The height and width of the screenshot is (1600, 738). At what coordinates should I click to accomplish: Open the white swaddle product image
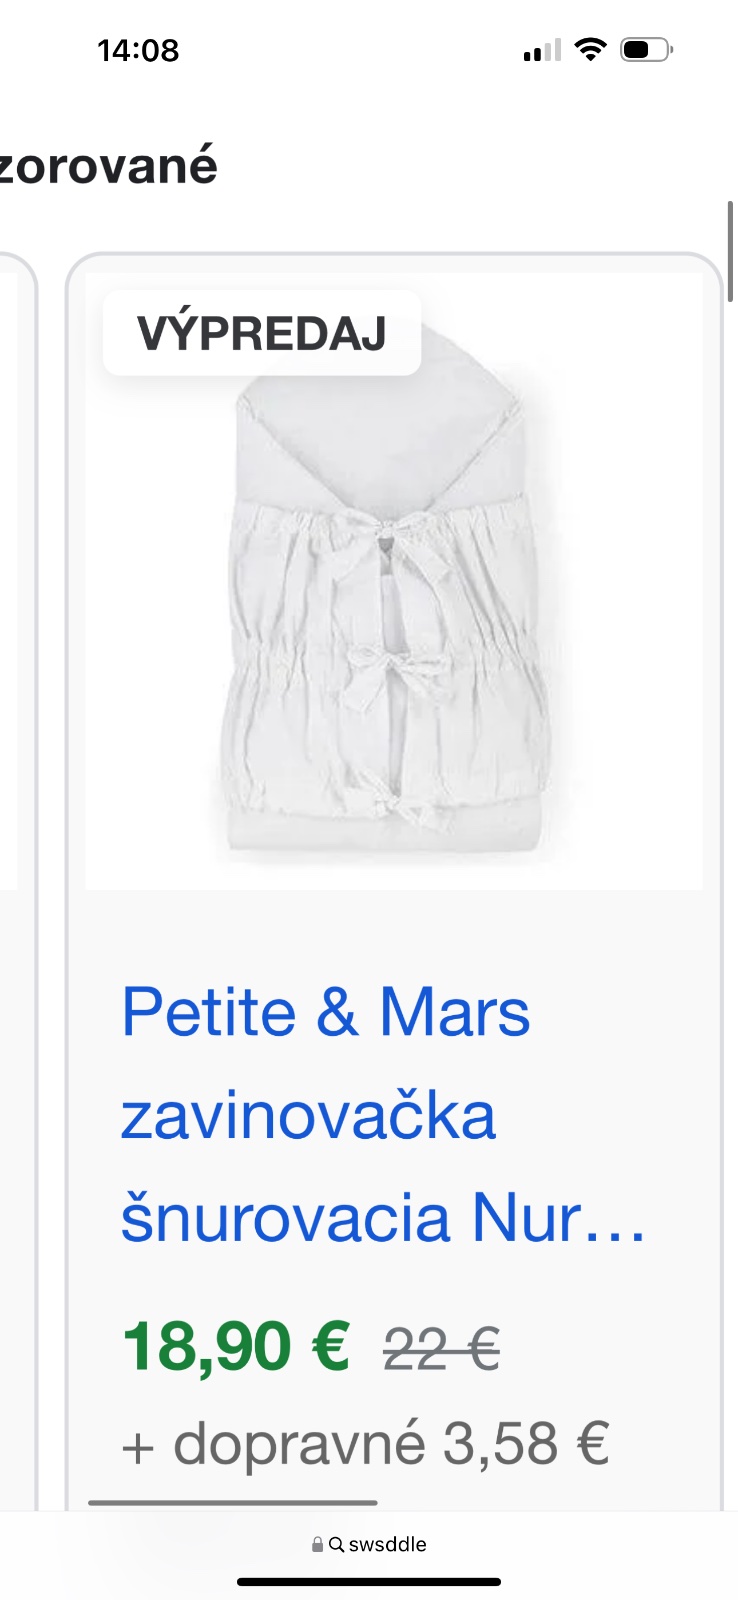pos(394,581)
